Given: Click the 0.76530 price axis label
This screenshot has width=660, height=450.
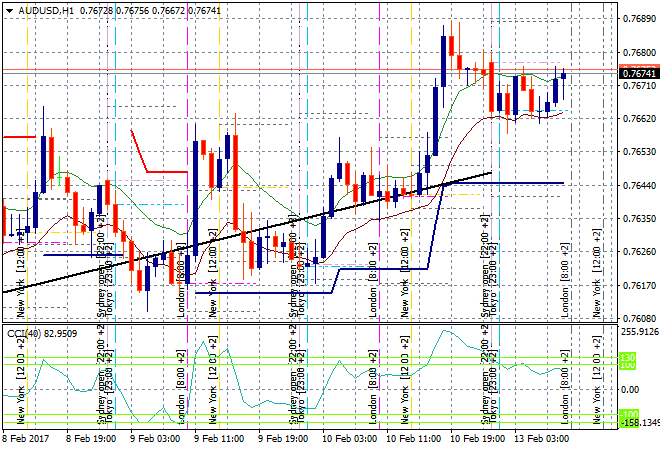Looking at the screenshot, I should pos(639,151).
